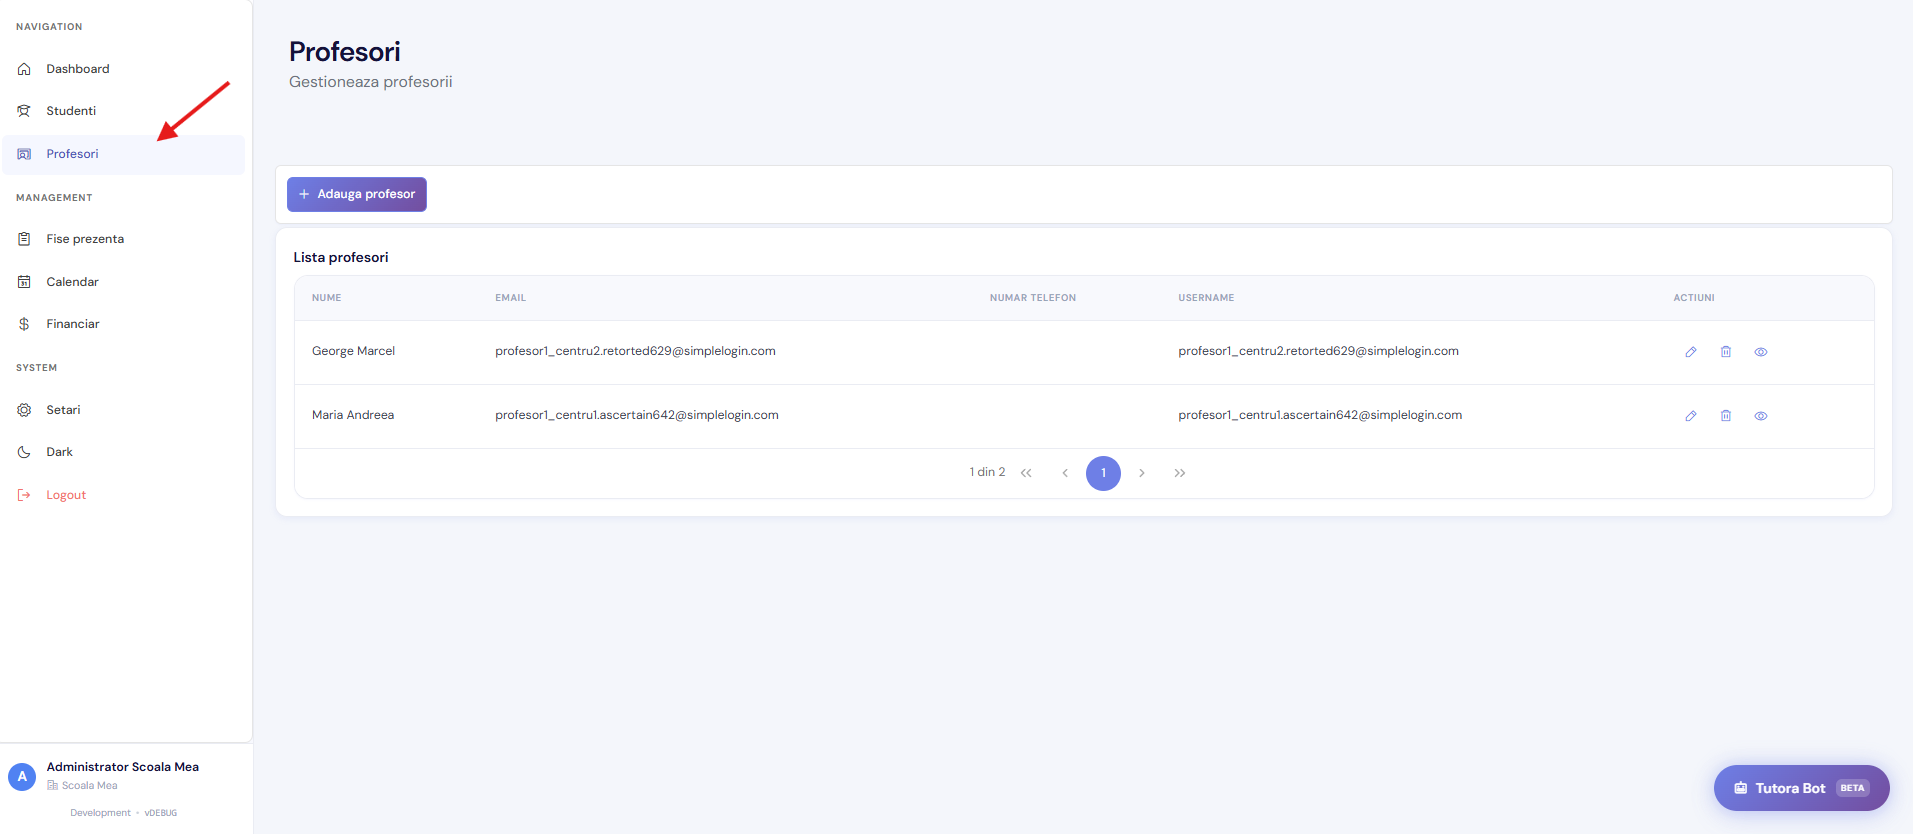Click the Development label at bottom
This screenshot has height=834, width=1913.
pos(100,813)
